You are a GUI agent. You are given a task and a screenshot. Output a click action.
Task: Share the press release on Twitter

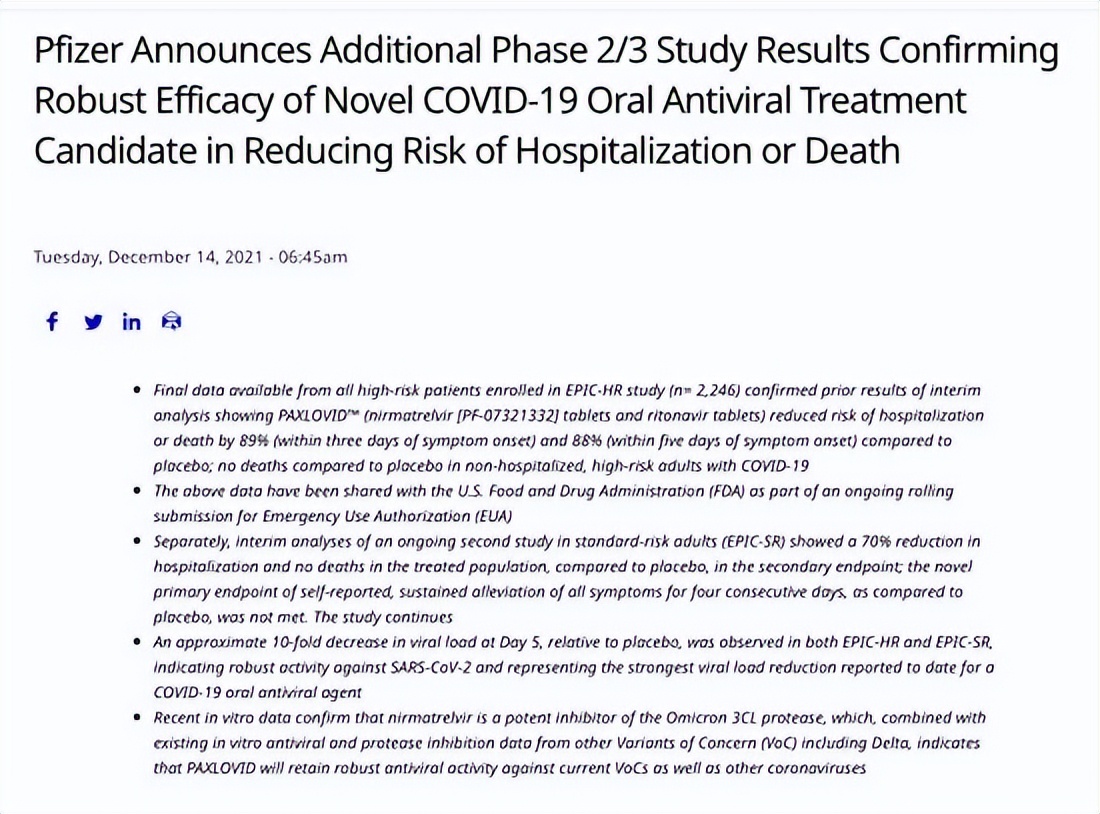tap(92, 322)
